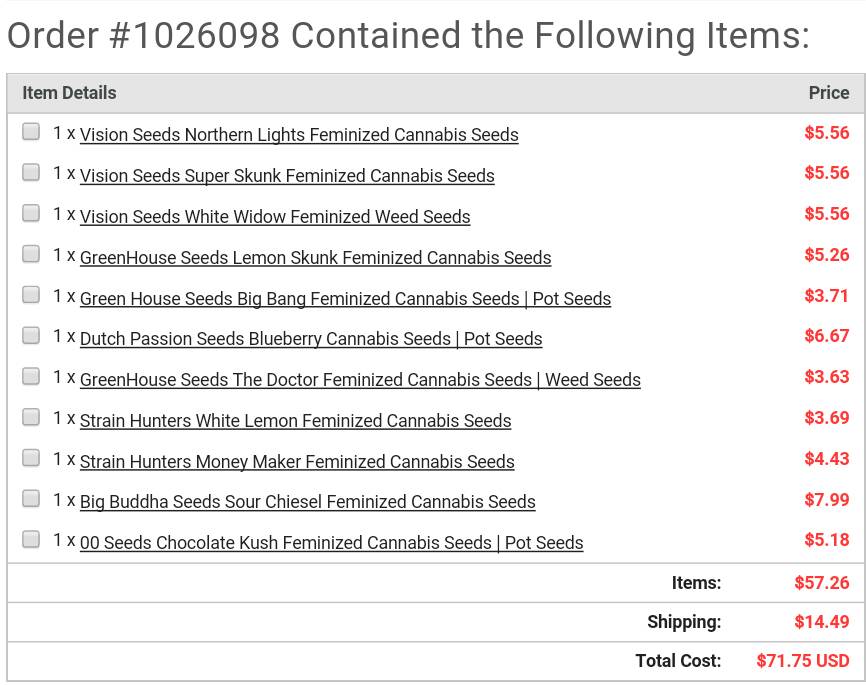Viewport: 866px width, 685px height.
Task: Follow Strain Hunters Money Maker link
Action: [x=297, y=461]
